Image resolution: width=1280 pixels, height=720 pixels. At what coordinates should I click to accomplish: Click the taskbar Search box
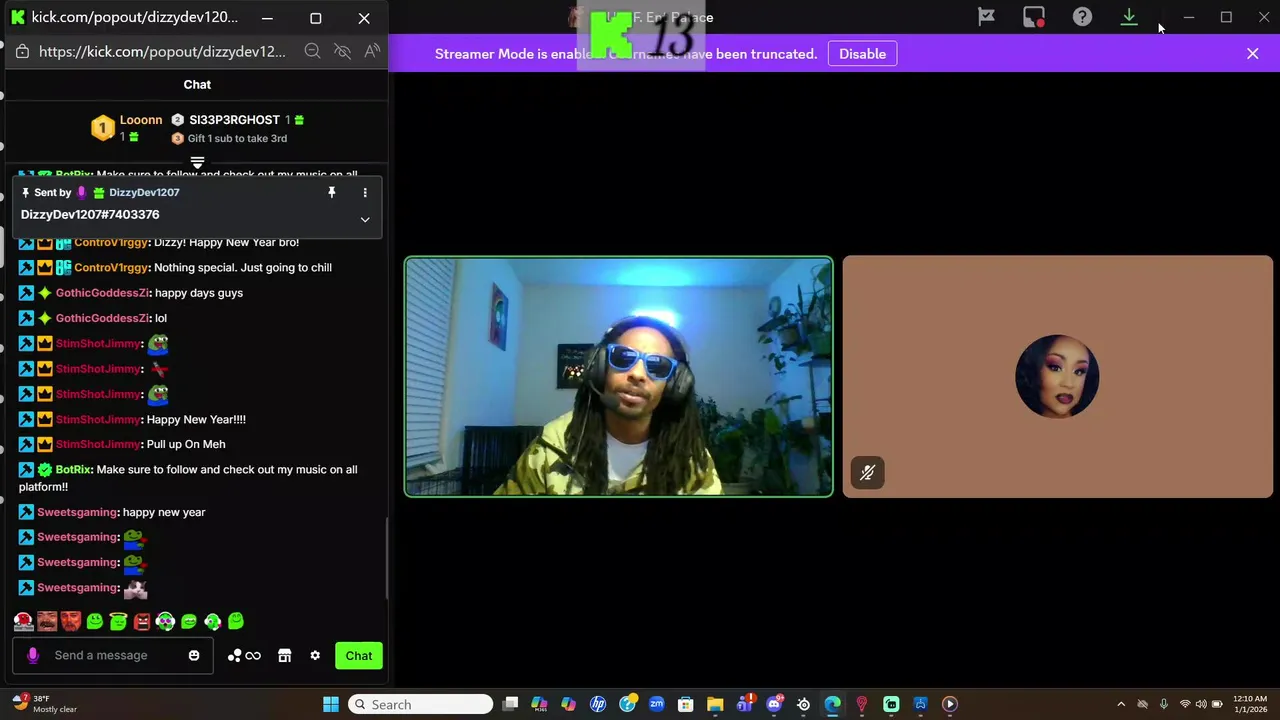coord(421,704)
